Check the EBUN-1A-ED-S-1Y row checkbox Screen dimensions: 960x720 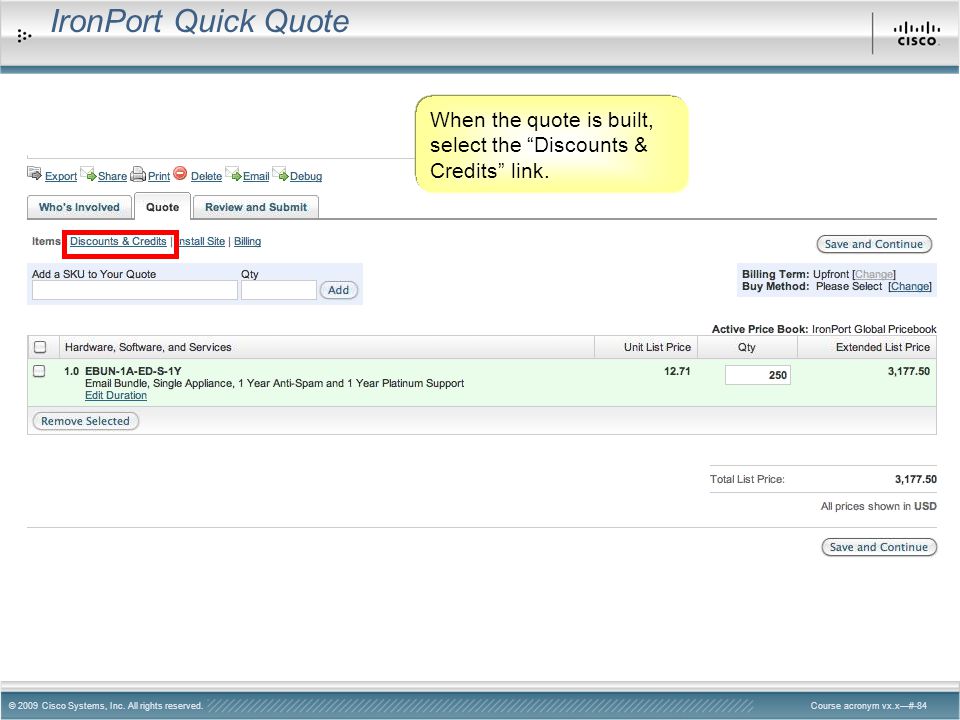click(x=39, y=371)
